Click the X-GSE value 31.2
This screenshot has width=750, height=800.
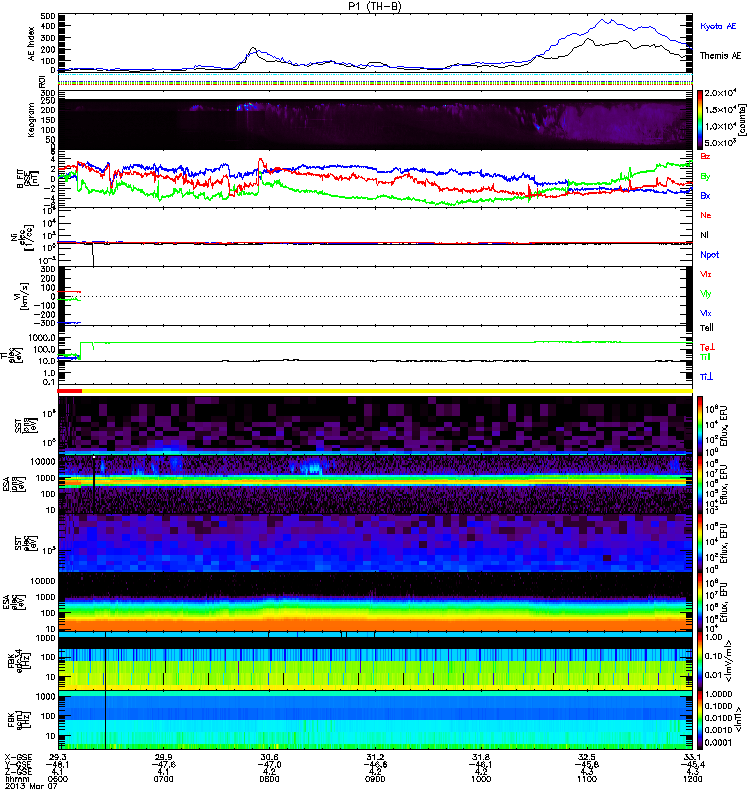click(x=375, y=757)
